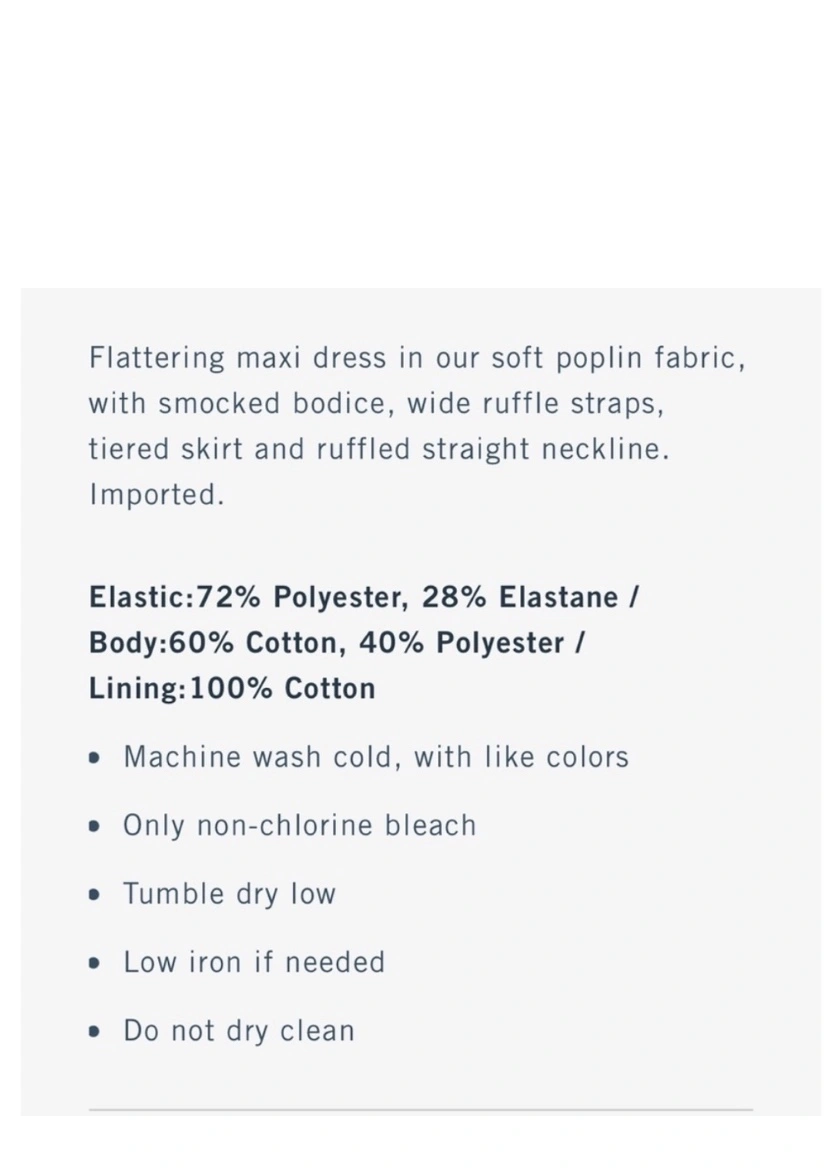This screenshot has height=1170, width=828.
Task: Click the 'Flattering maxi dress' opening line
Action: tap(417, 358)
